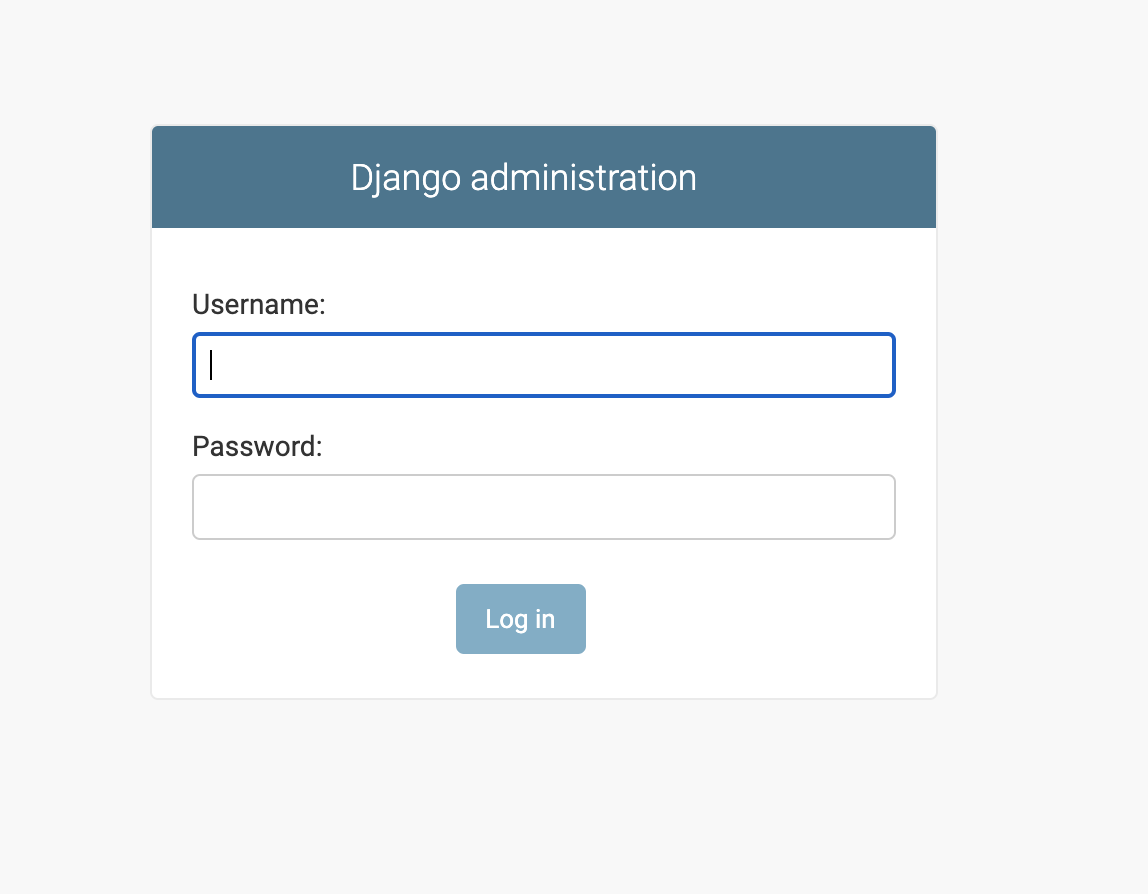Click the gray border of Password box
Viewport: 1148px width, 894px height.
point(543,475)
